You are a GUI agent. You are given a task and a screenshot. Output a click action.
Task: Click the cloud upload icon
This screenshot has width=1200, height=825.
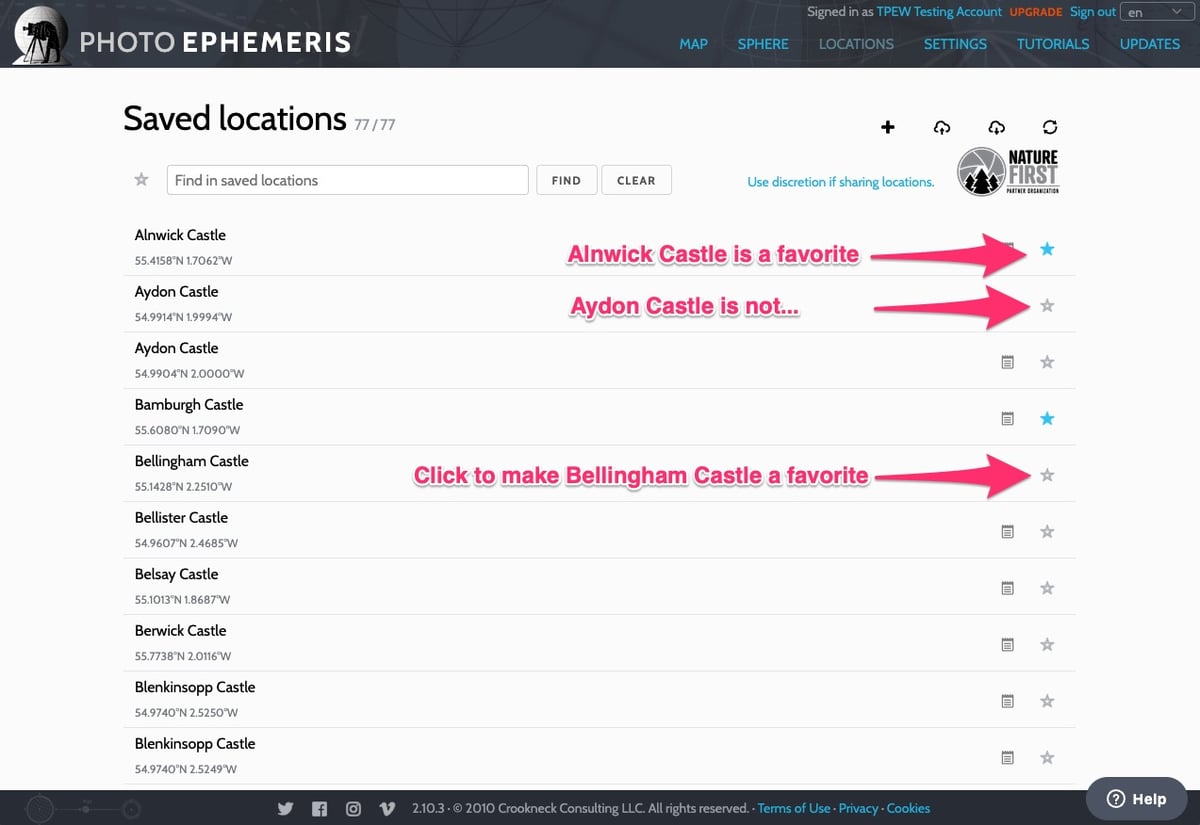(x=941, y=127)
